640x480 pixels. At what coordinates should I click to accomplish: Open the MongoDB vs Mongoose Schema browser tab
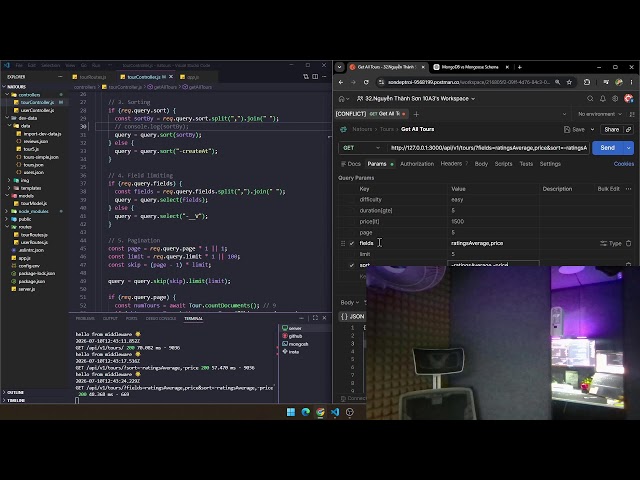(x=469, y=67)
